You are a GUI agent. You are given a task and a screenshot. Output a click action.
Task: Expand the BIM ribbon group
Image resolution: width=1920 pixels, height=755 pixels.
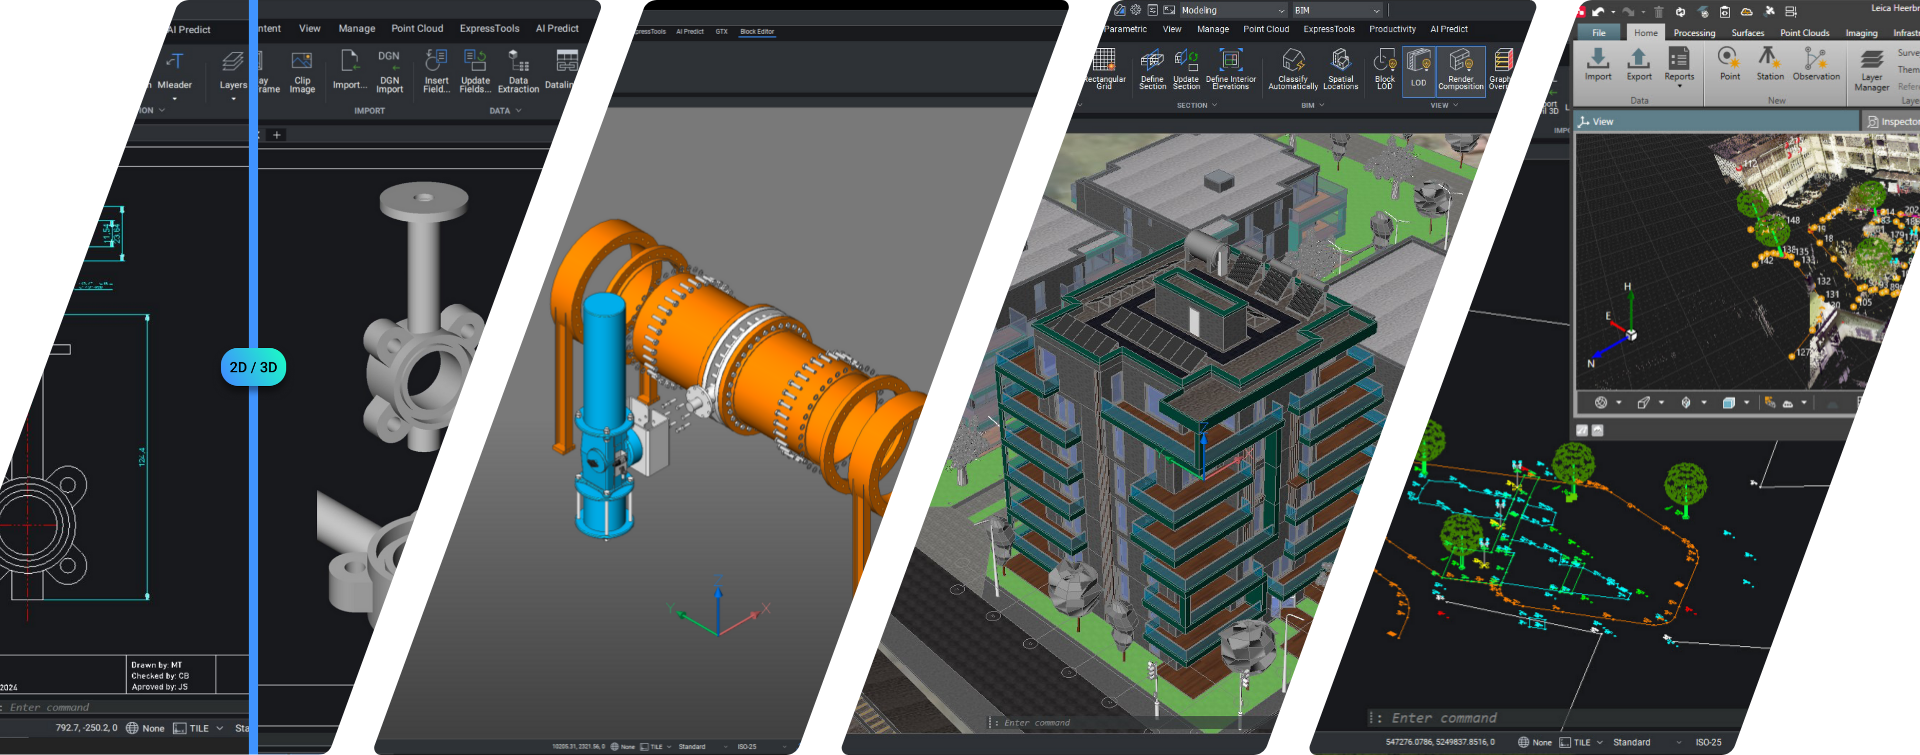click(1313, 105)
